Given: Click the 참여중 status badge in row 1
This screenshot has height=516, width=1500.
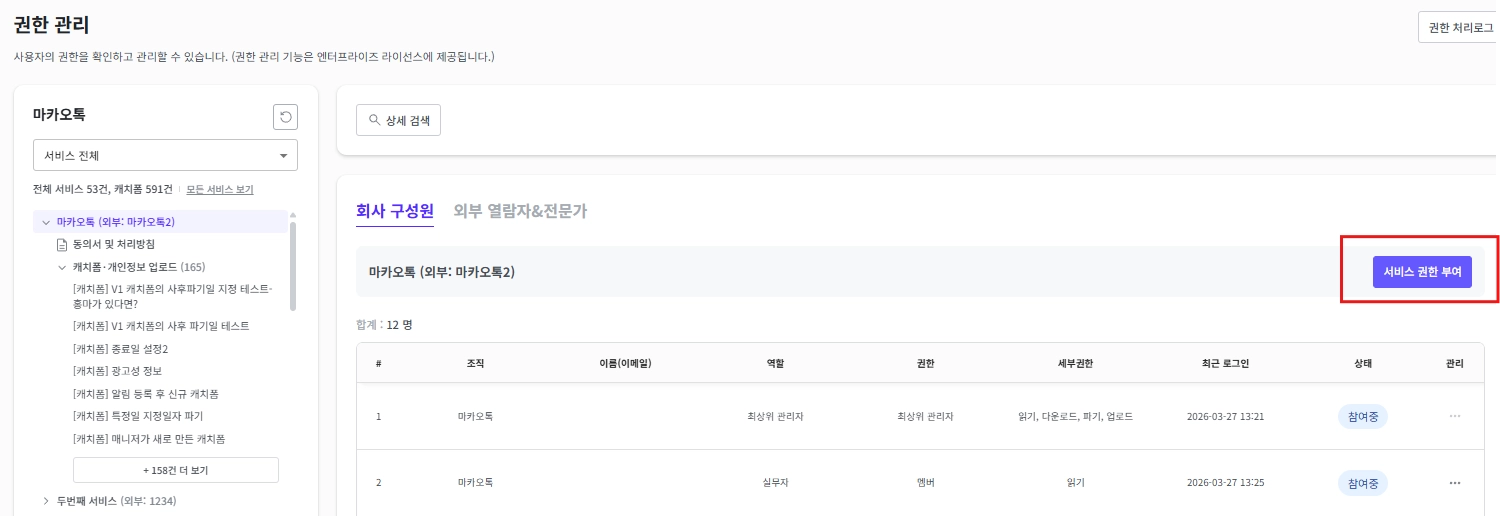Looking at the screenshot, I should coord(1362,417).
